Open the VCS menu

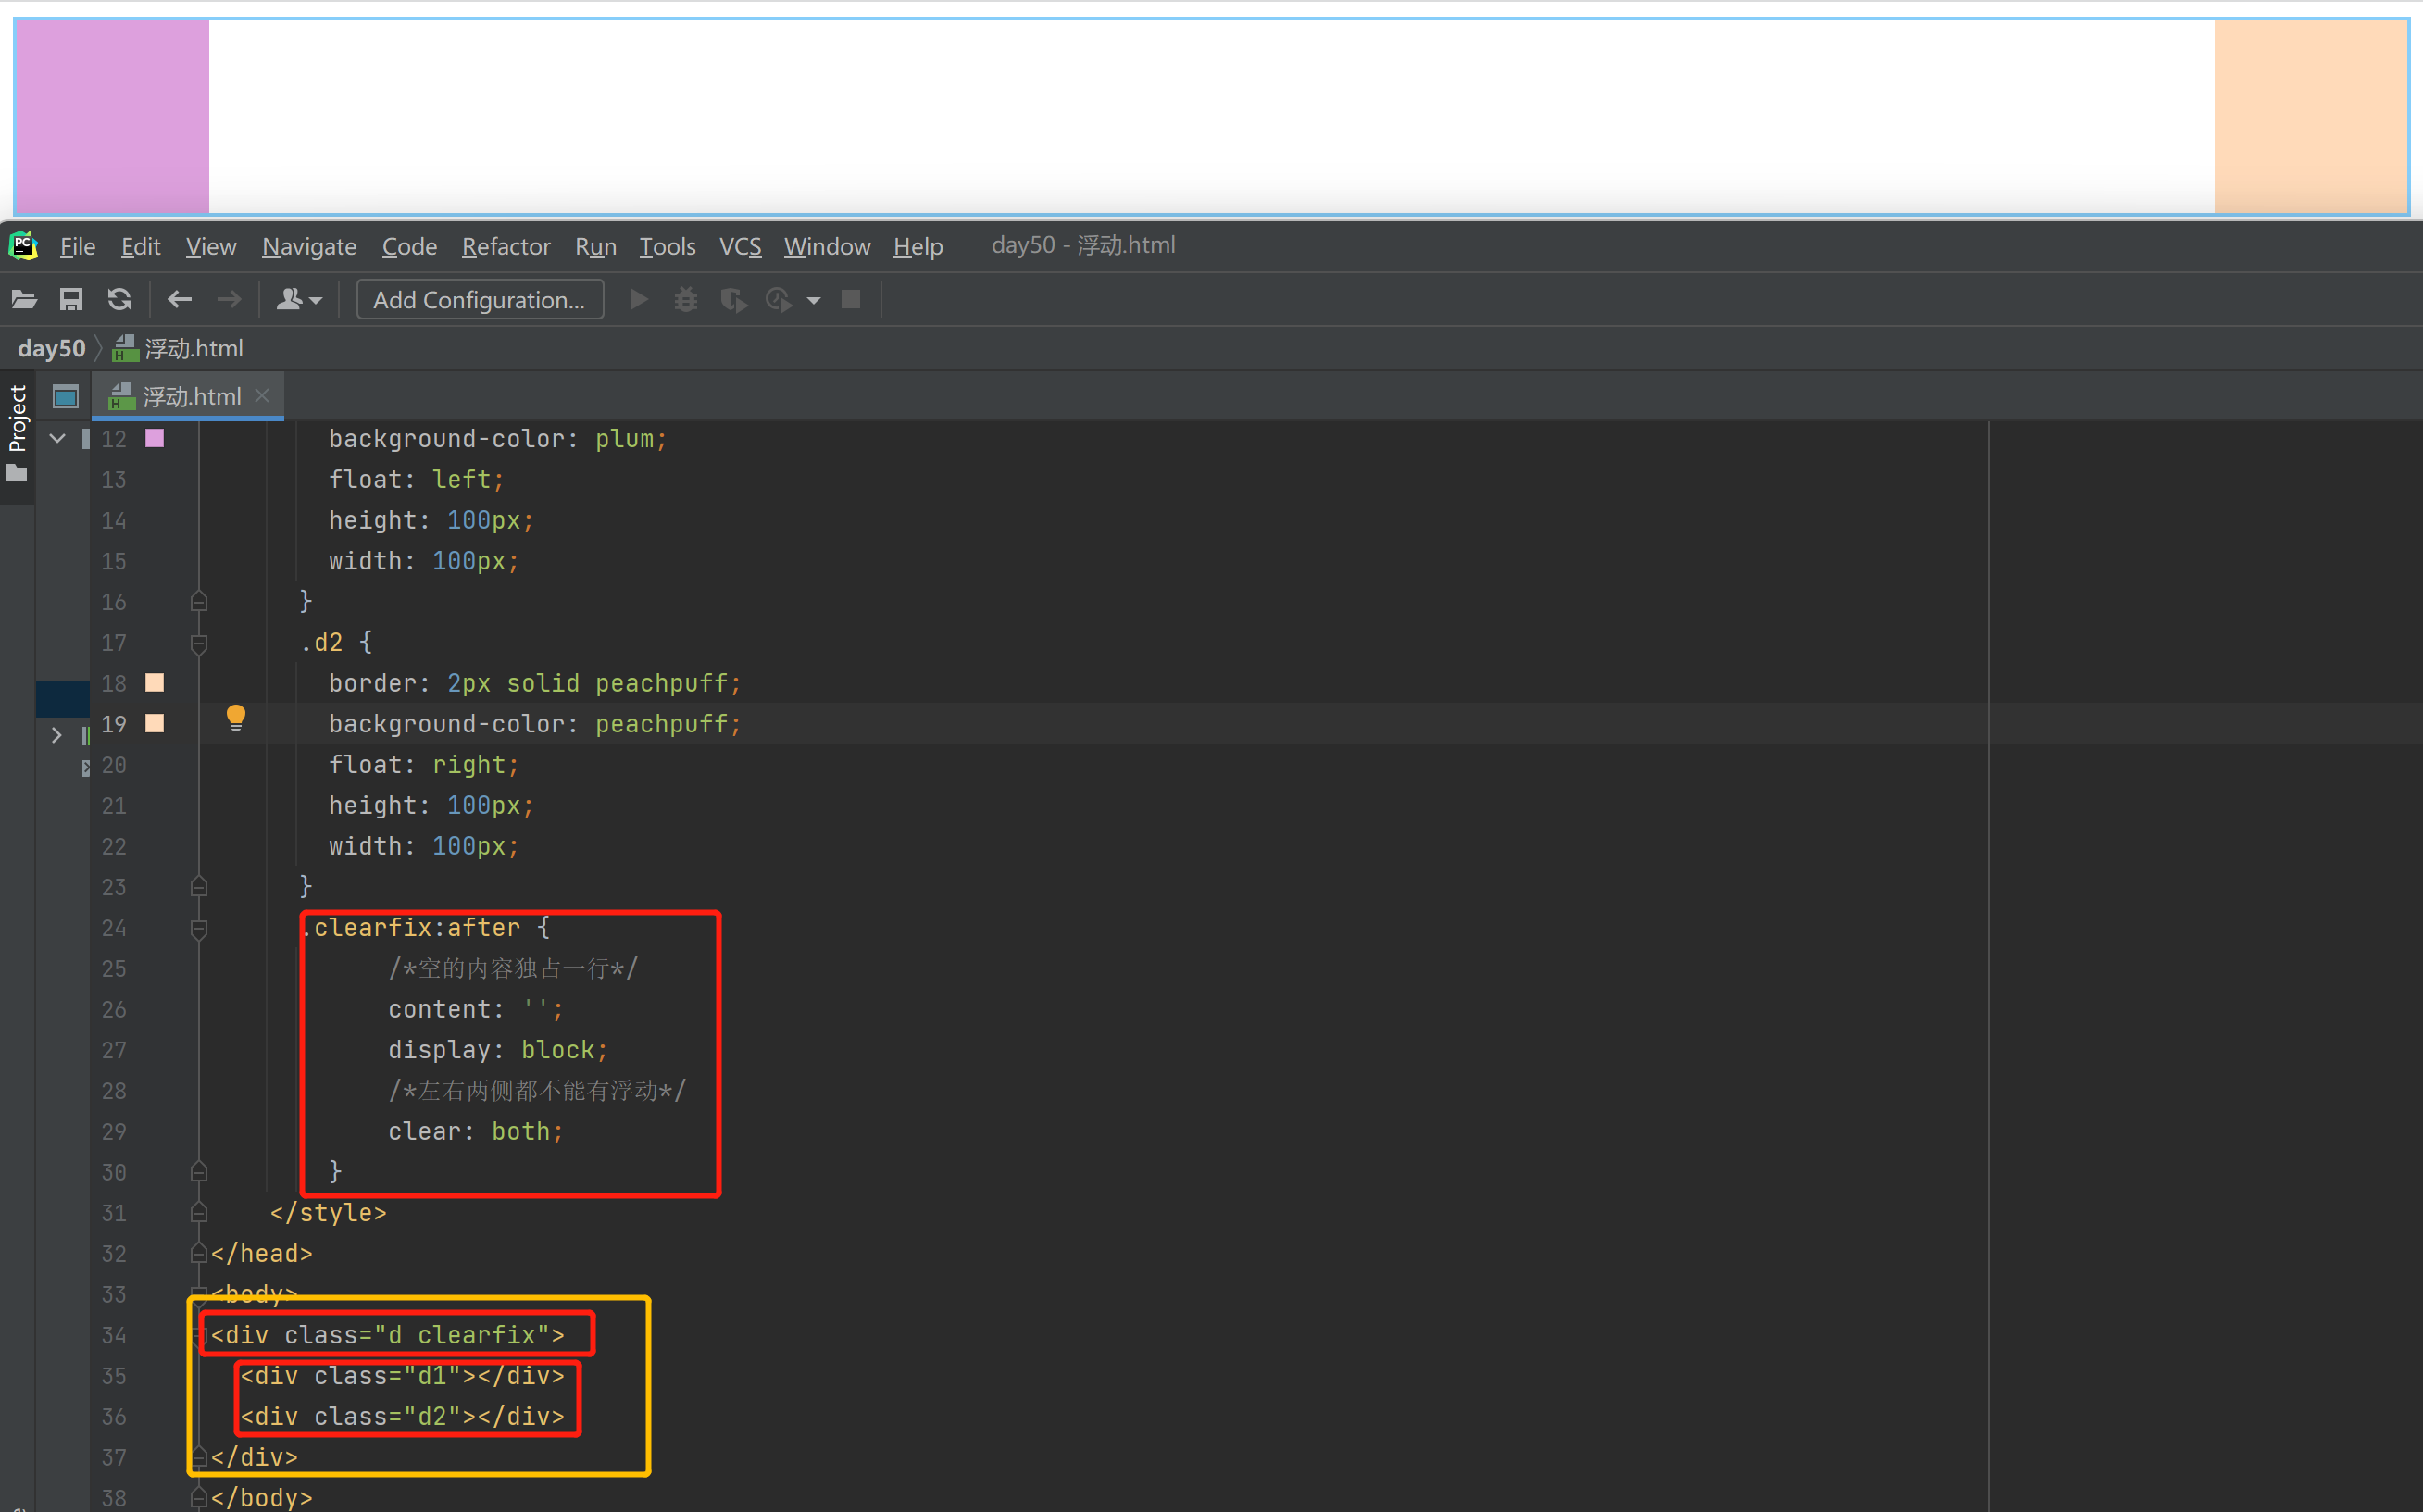[x=740, y=246]
